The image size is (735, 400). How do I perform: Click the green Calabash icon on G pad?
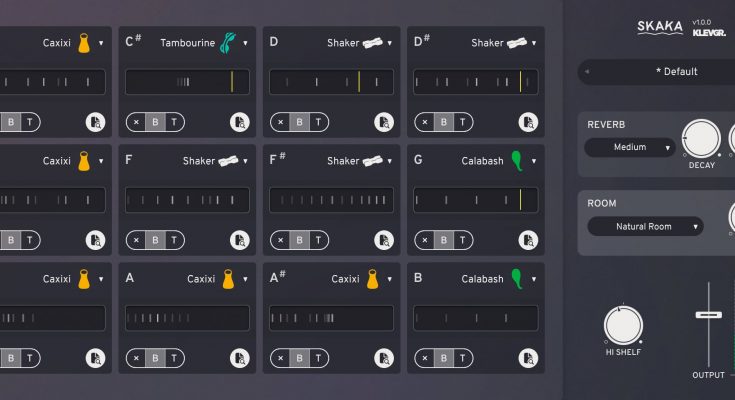coord(517,160)
